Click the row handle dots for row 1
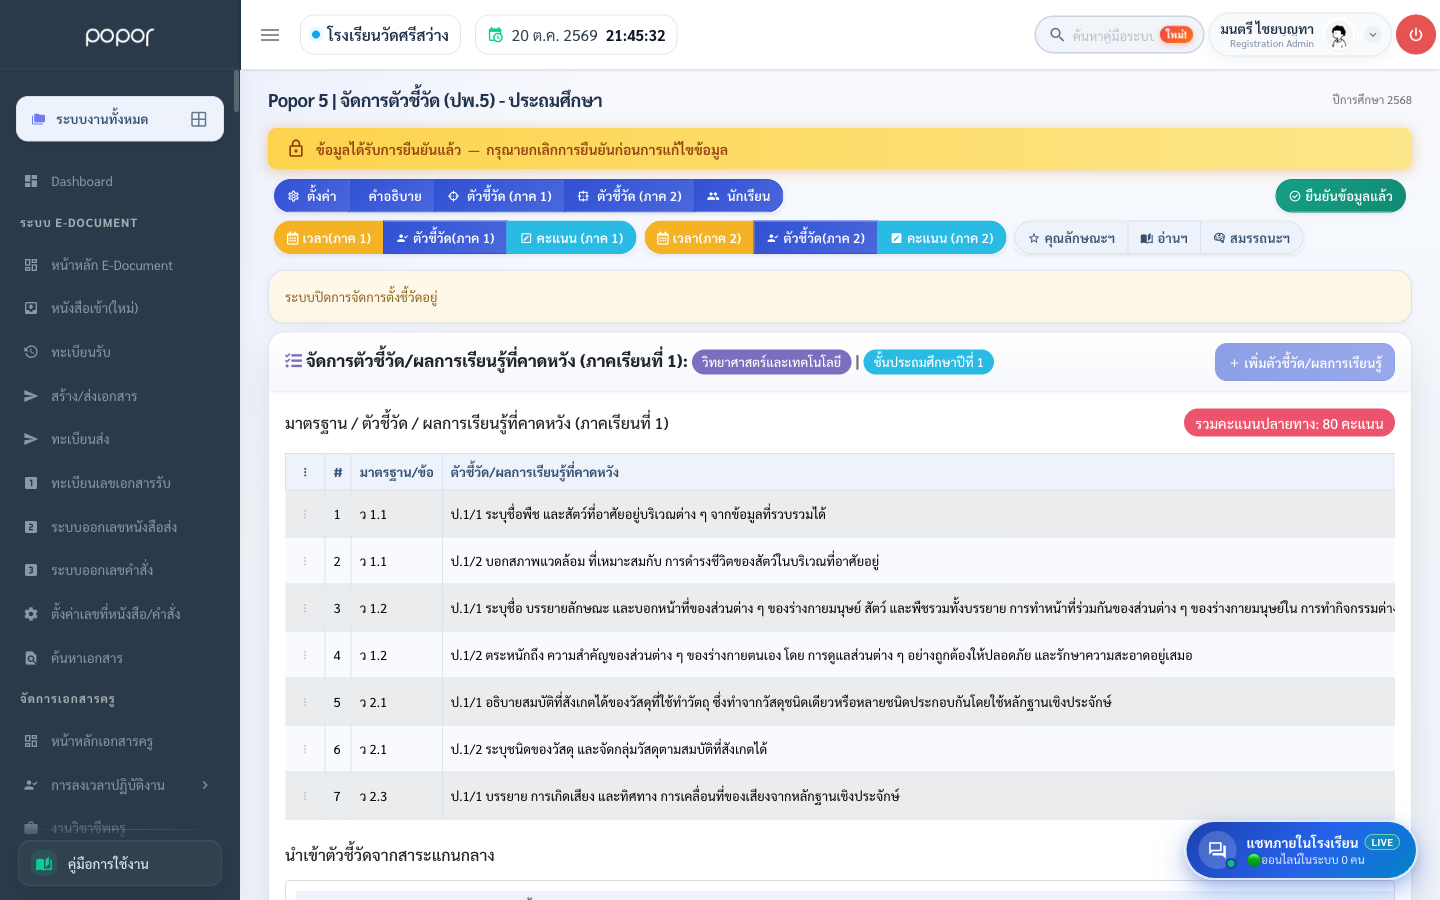 pyautogui.click(x=305, y=514)
